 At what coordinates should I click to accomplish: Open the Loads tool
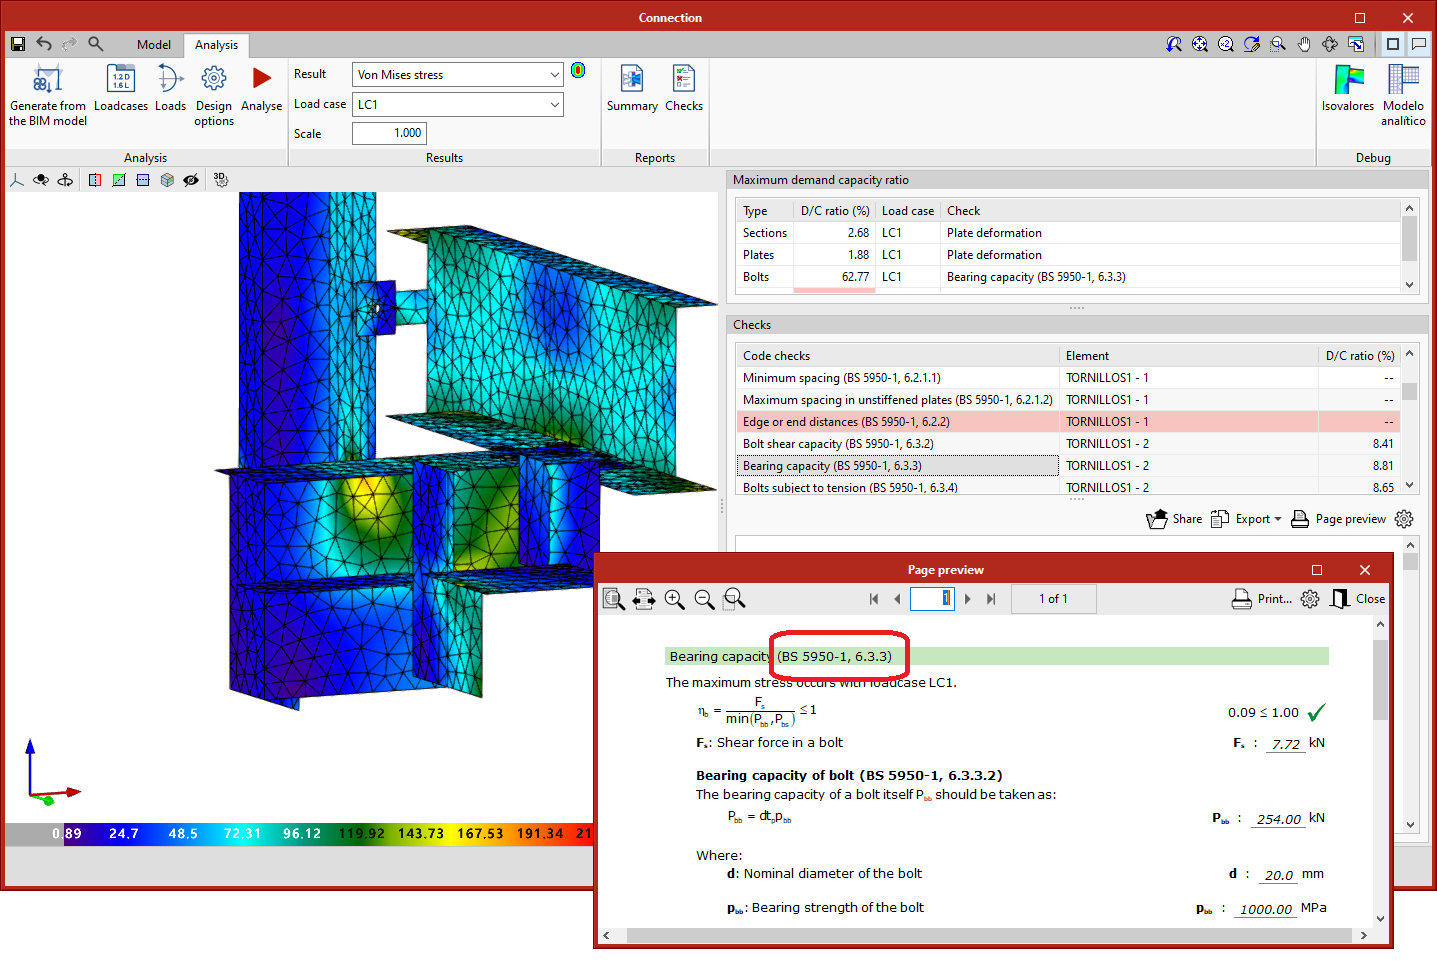(x=170, y=89)
